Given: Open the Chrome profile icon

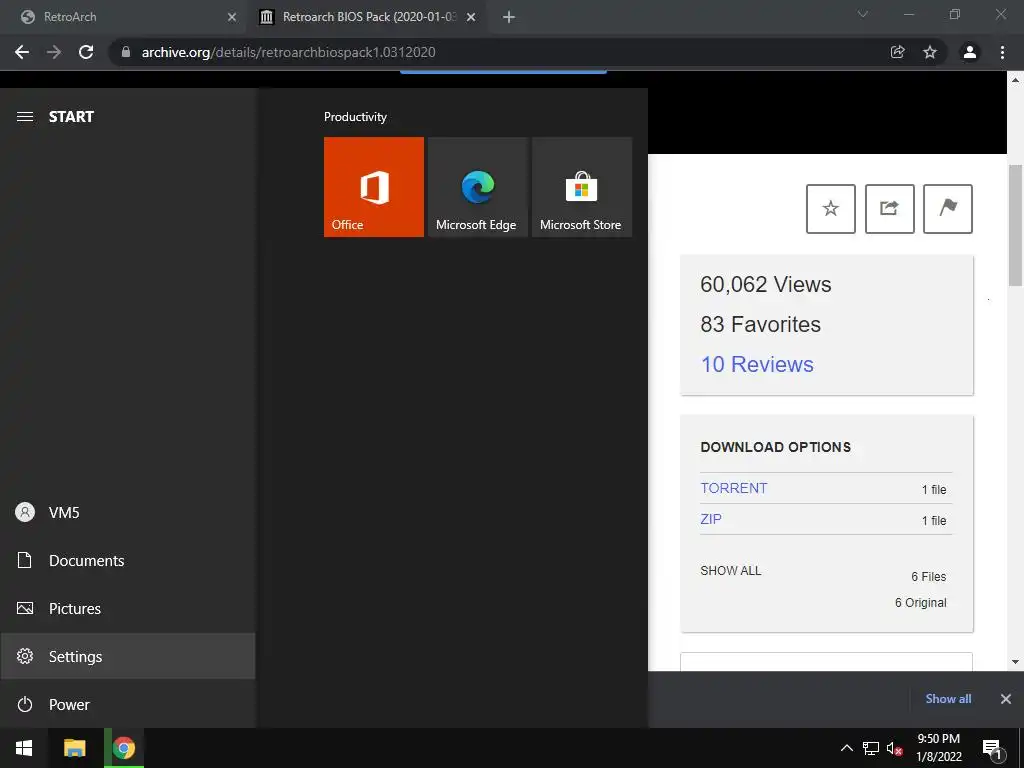Looking at the screenshot, I should click(970, 52).
